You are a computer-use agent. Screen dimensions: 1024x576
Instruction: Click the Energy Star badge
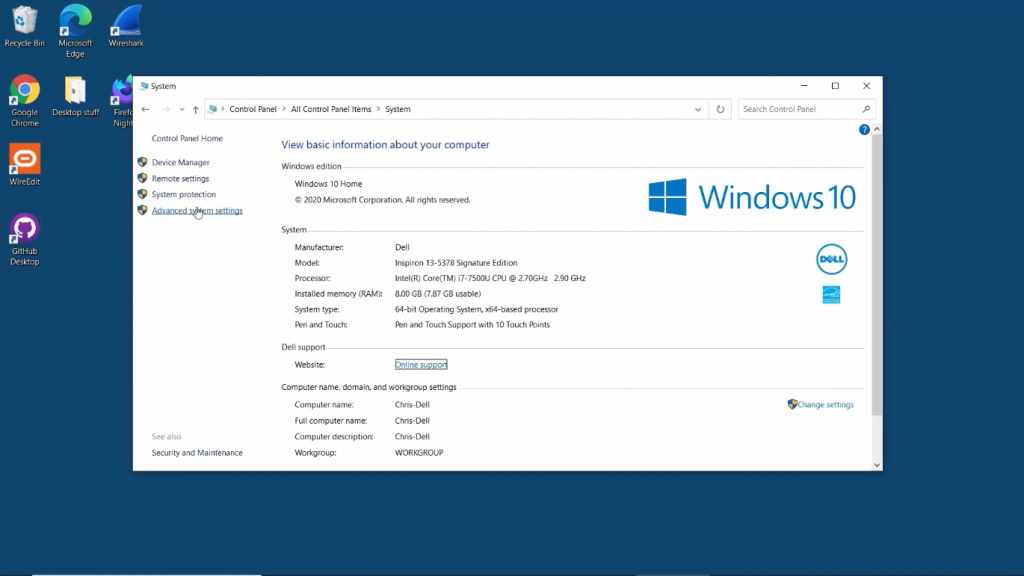click(831, 295)
